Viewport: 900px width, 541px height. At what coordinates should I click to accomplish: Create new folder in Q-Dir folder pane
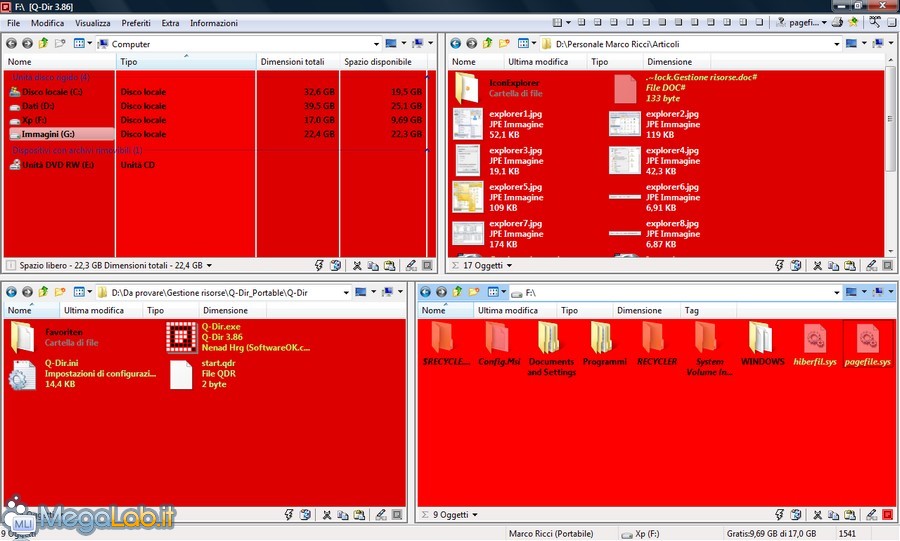point(60,292)
